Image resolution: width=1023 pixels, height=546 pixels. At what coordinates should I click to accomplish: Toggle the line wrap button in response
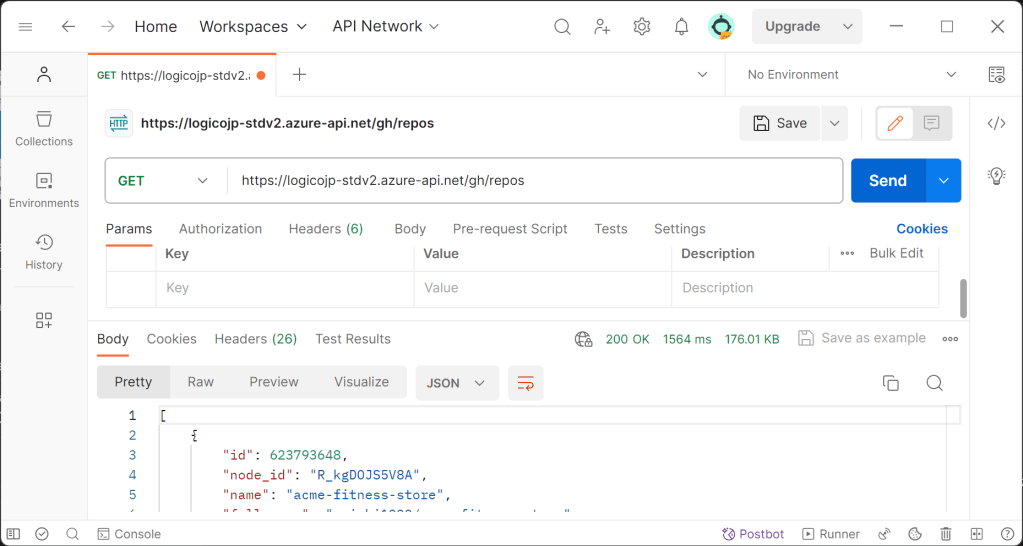(525, 383)
